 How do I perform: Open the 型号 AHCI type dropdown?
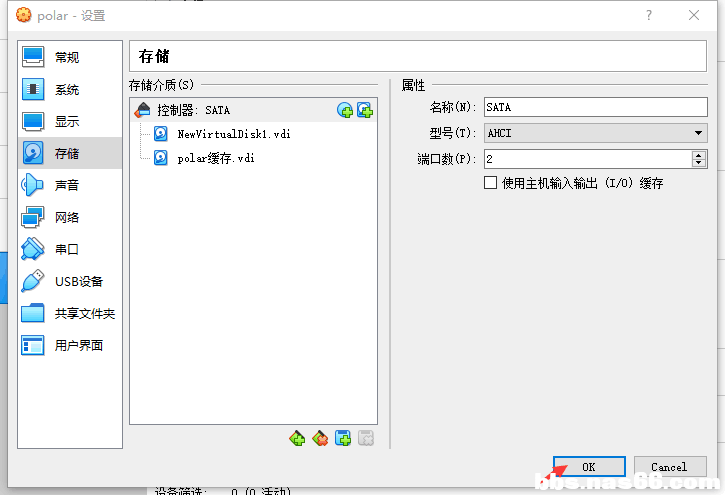pyautogui.click(x=596, y=133)
